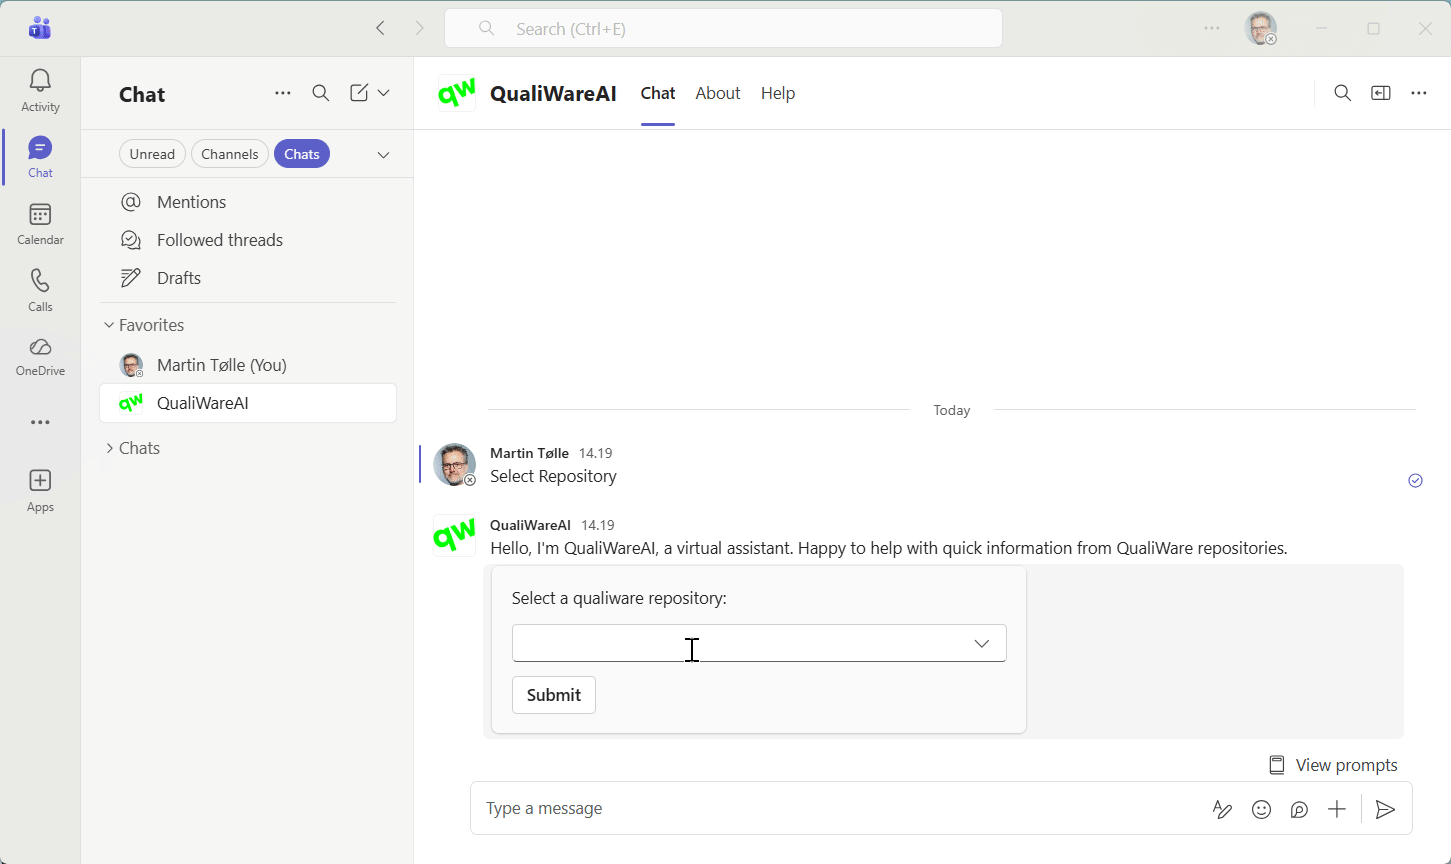Screen dimensions: 1451x864
Task: Toggle the Channels filter pill
Action: 230,154
